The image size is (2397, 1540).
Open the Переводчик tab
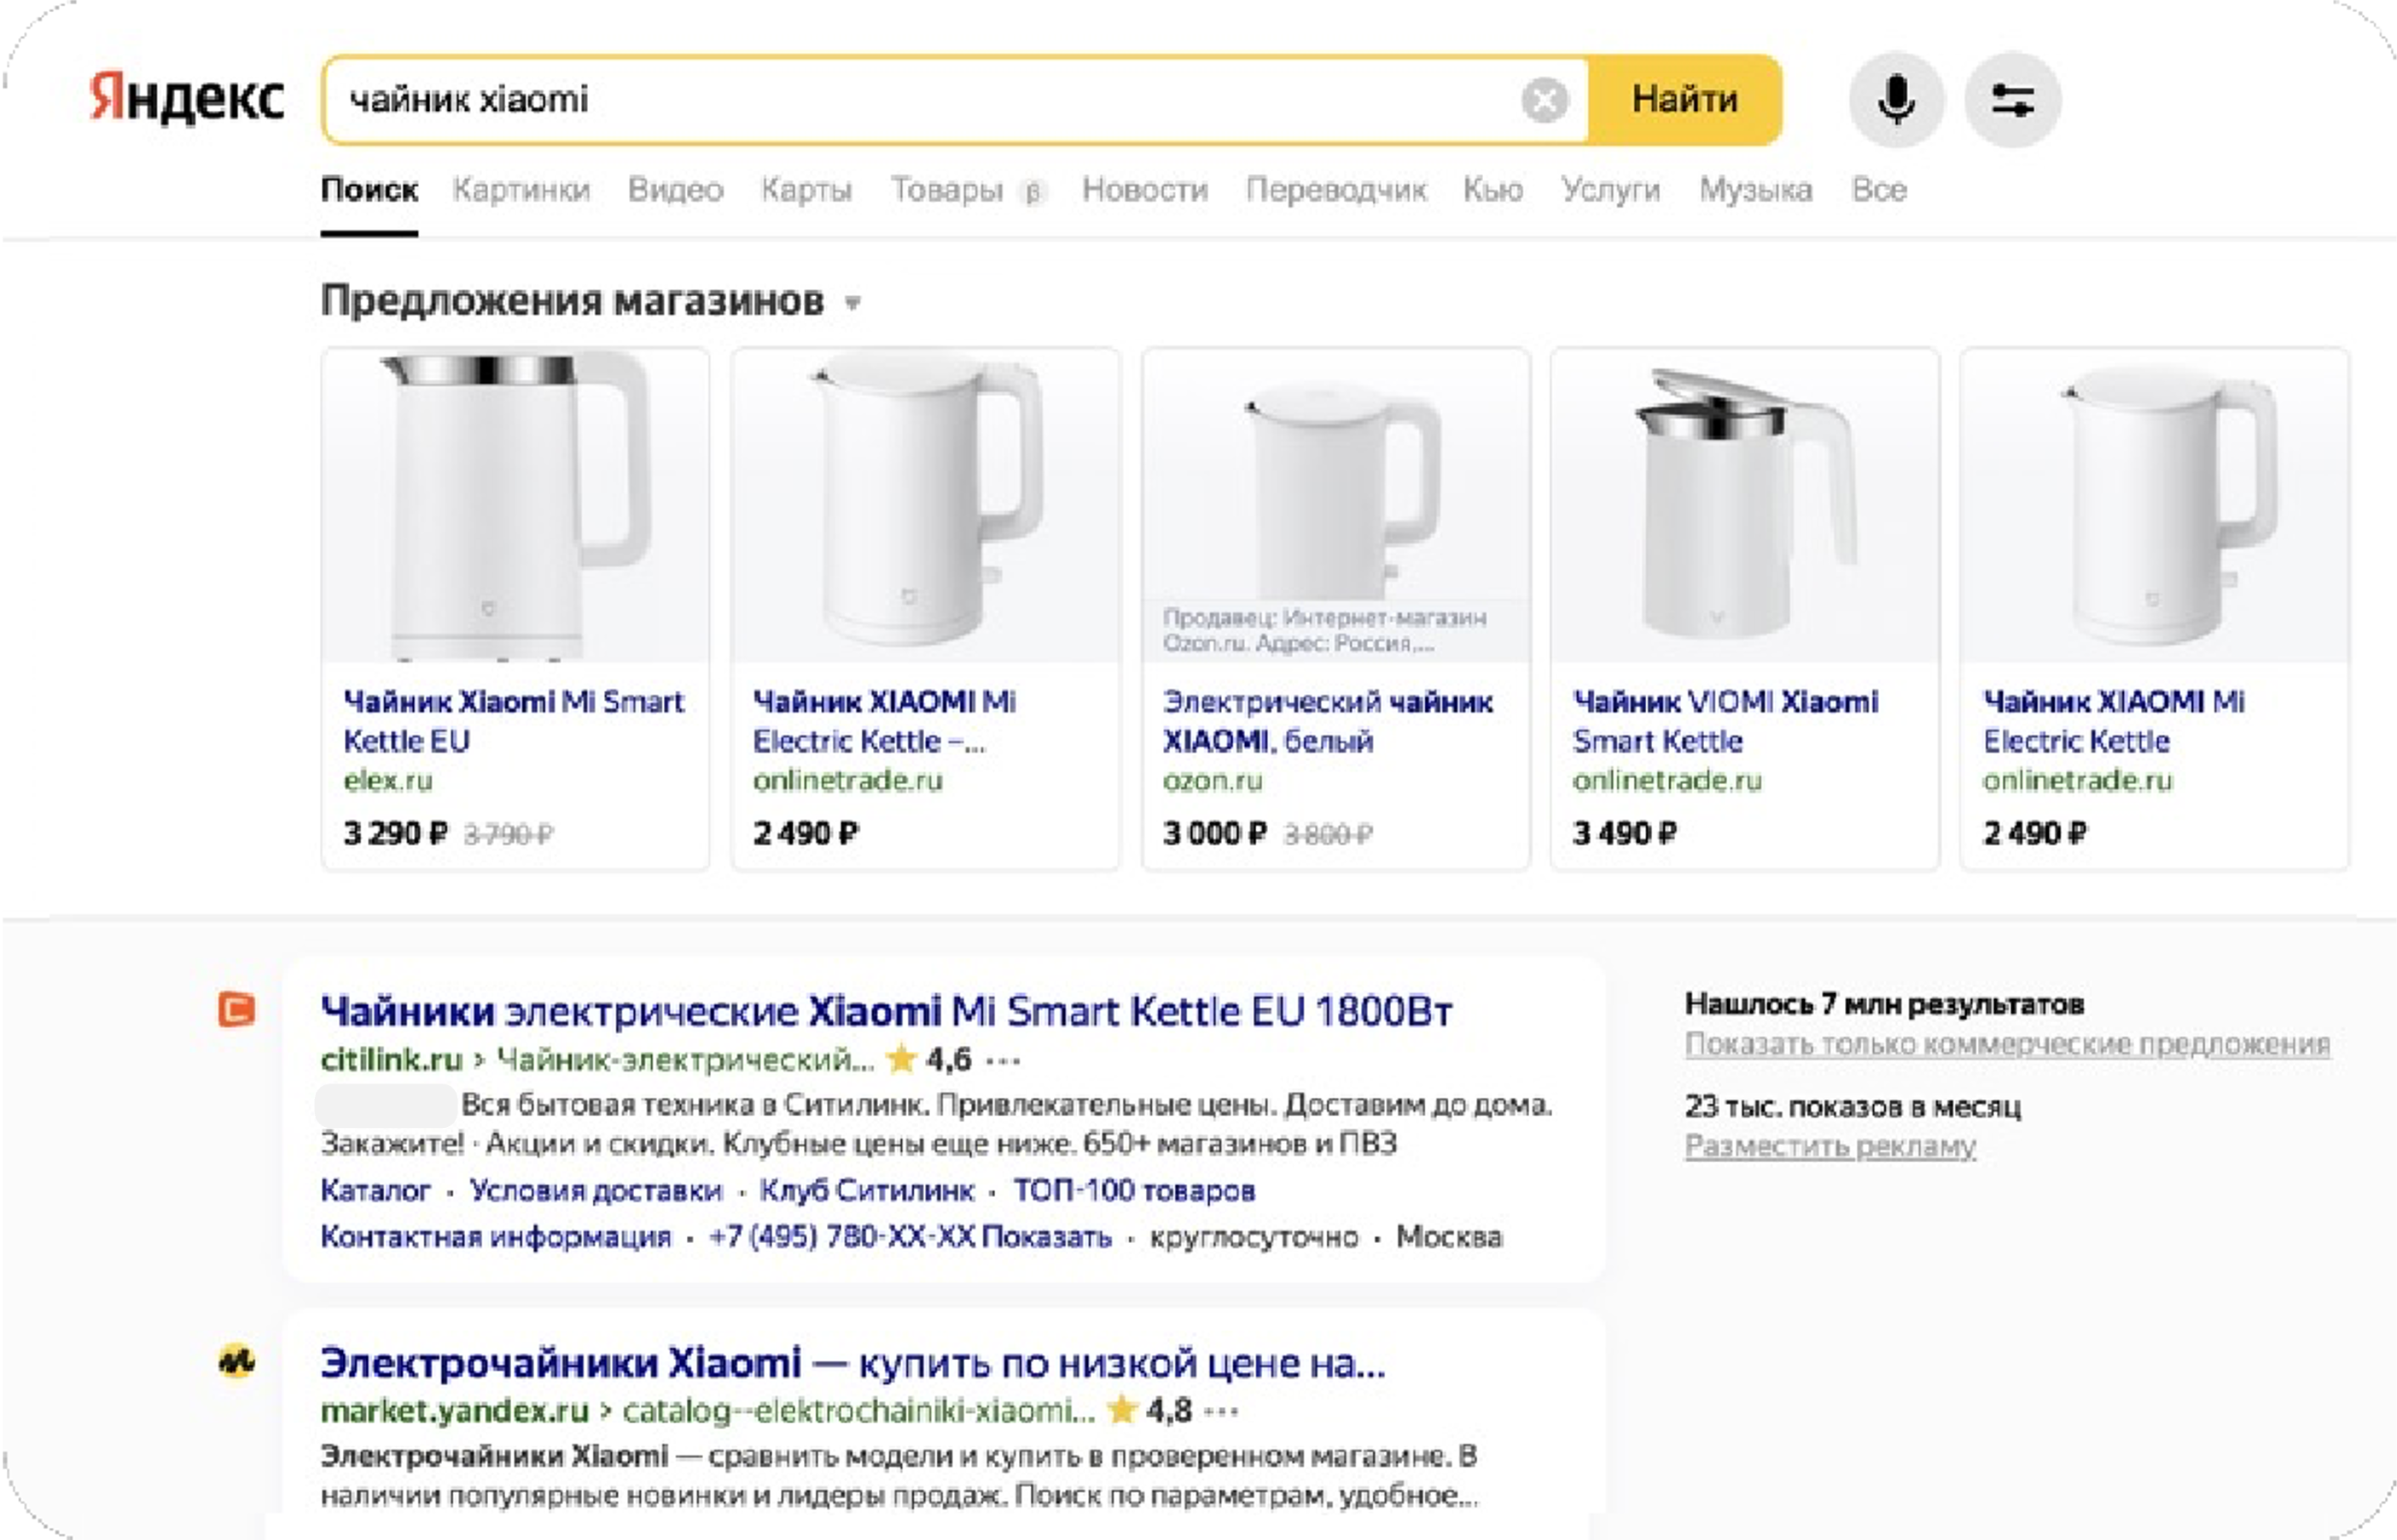(1336, 189)
